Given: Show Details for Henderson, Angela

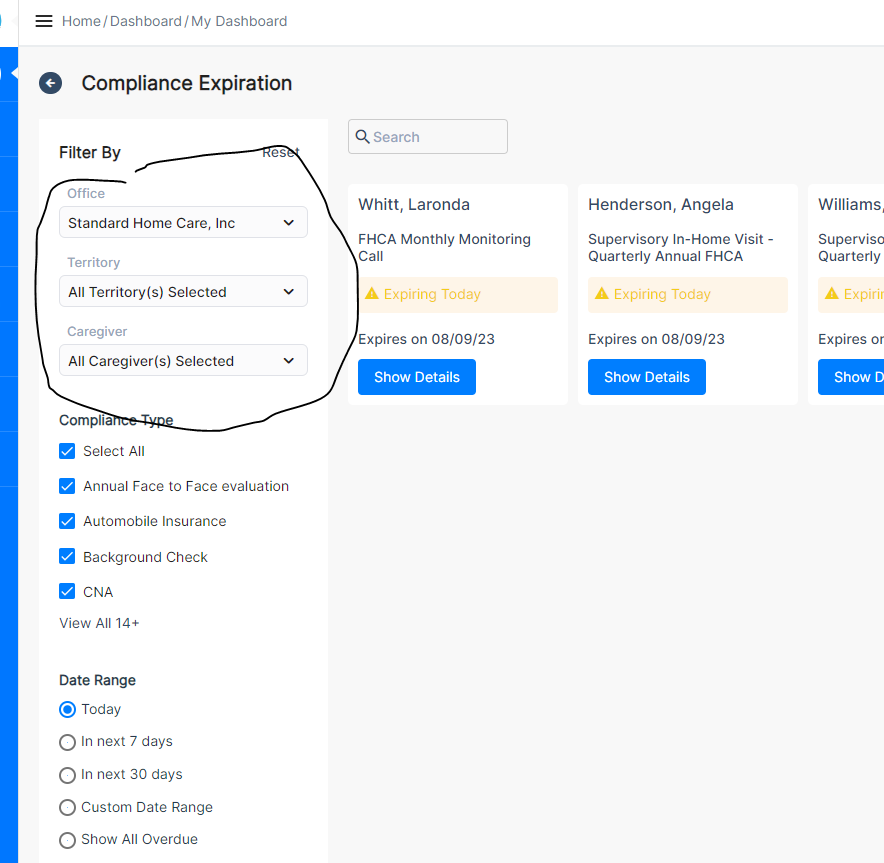Looking at the screenshot, I should click(x=647, y=377).
